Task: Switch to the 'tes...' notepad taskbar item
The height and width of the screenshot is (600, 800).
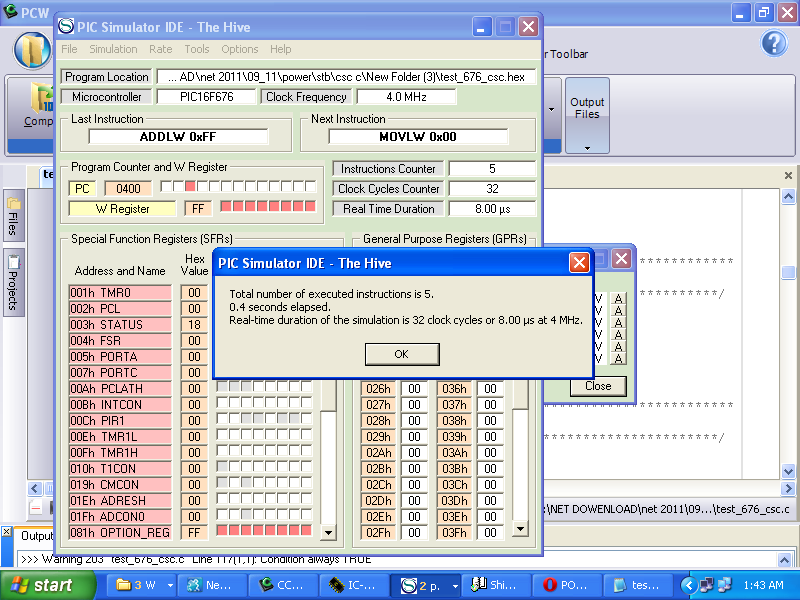Action: point(637,586)
